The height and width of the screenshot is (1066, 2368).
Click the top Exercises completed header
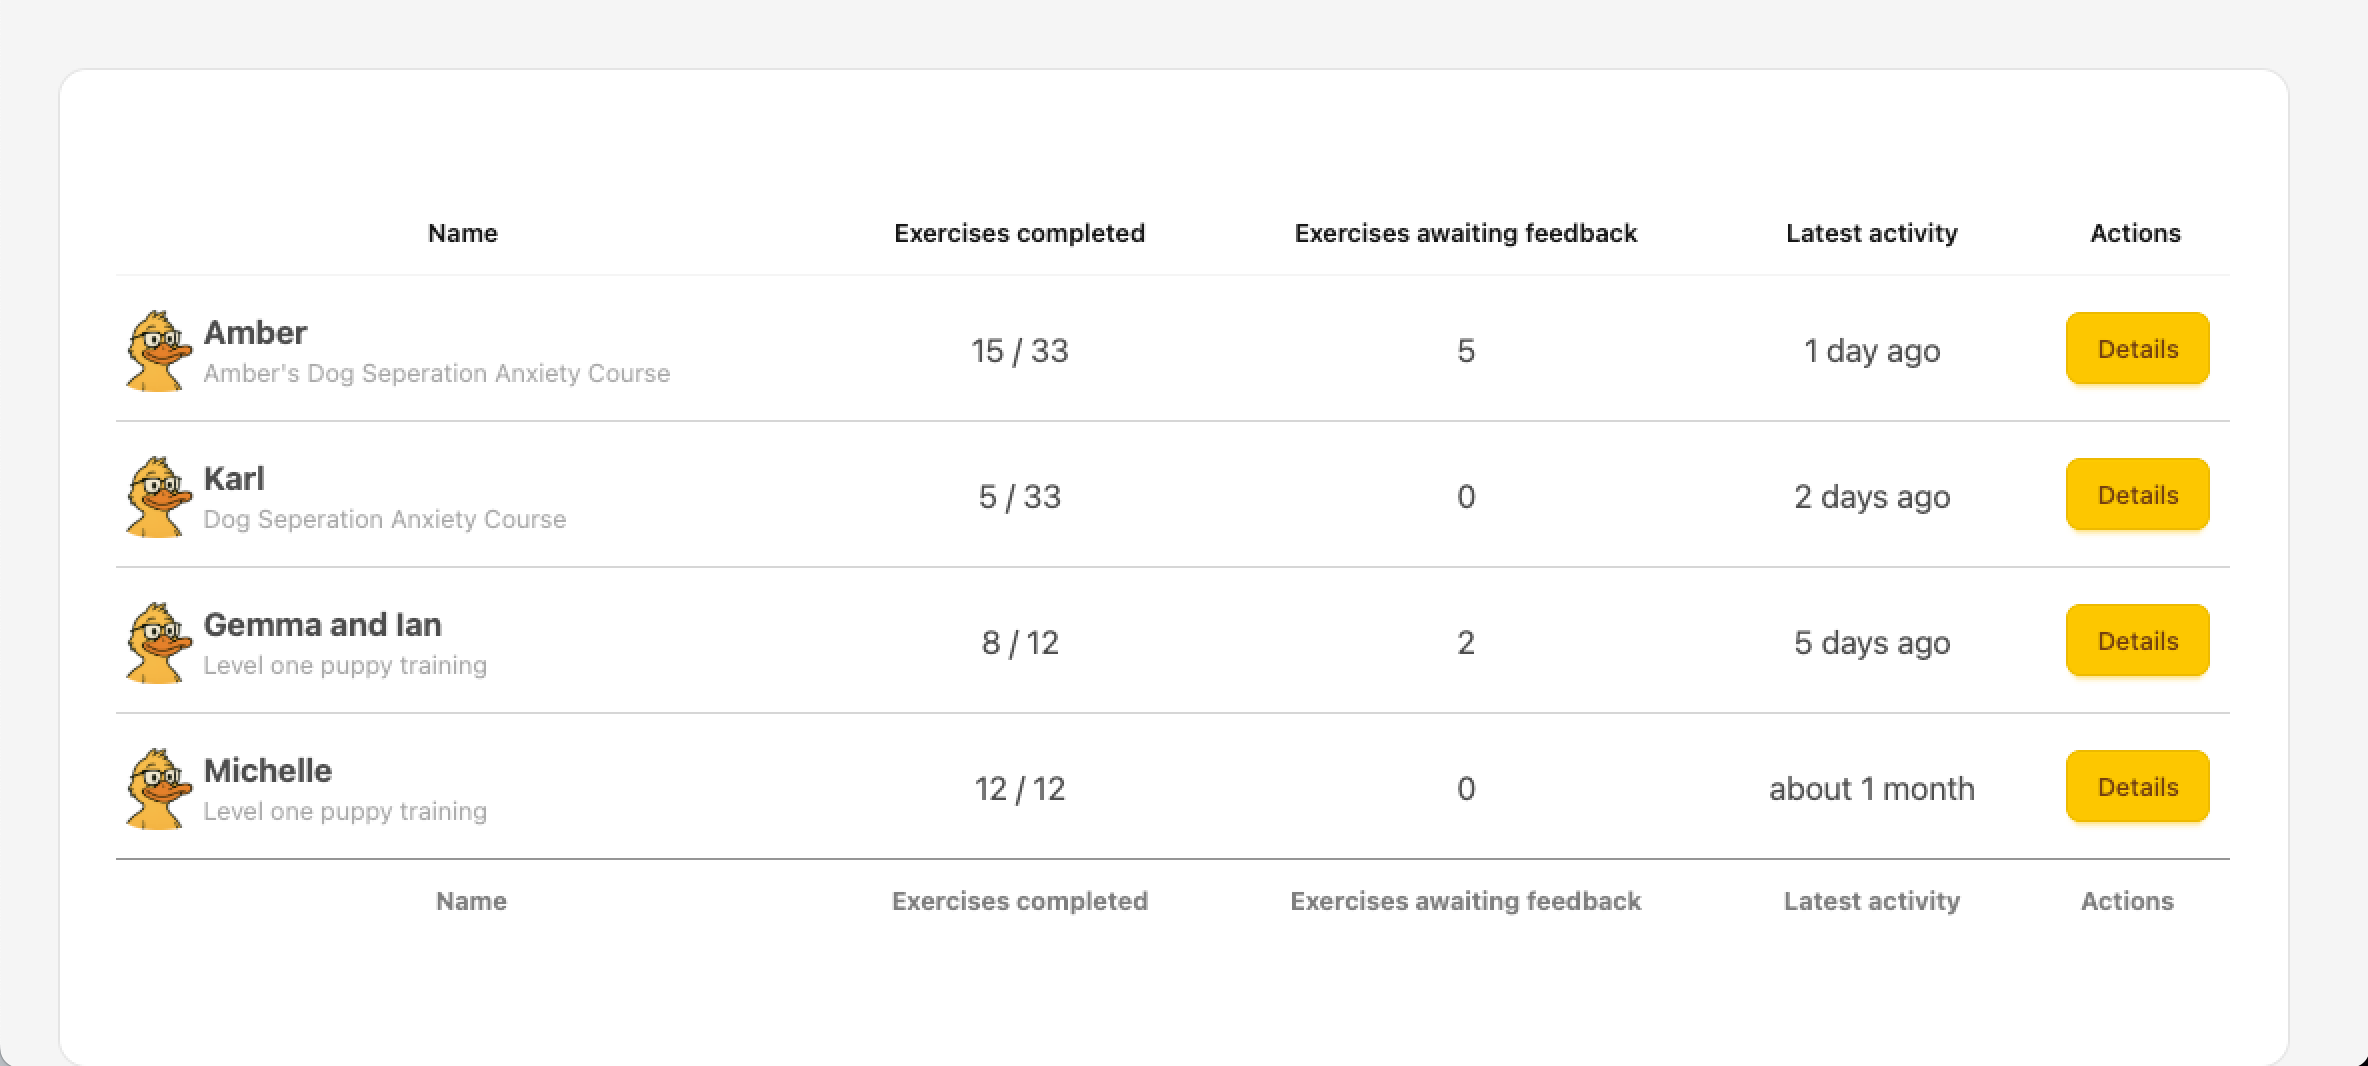(x=1019, y=233)
